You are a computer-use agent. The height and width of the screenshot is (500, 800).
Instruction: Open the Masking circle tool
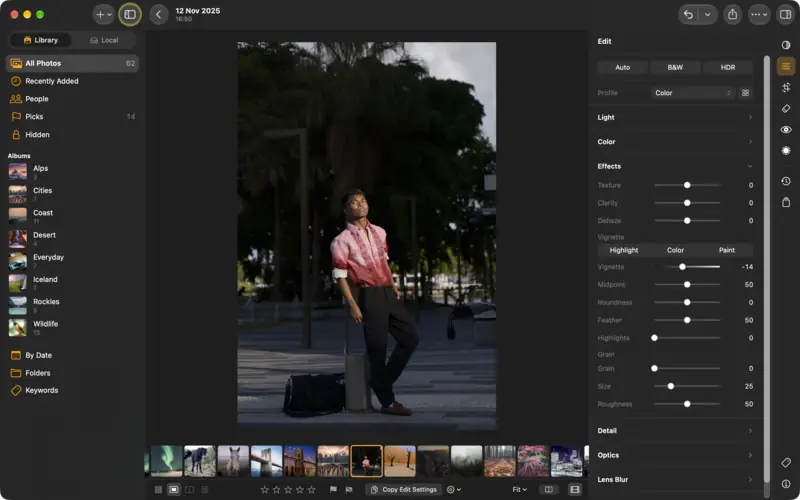coord(786,151)
